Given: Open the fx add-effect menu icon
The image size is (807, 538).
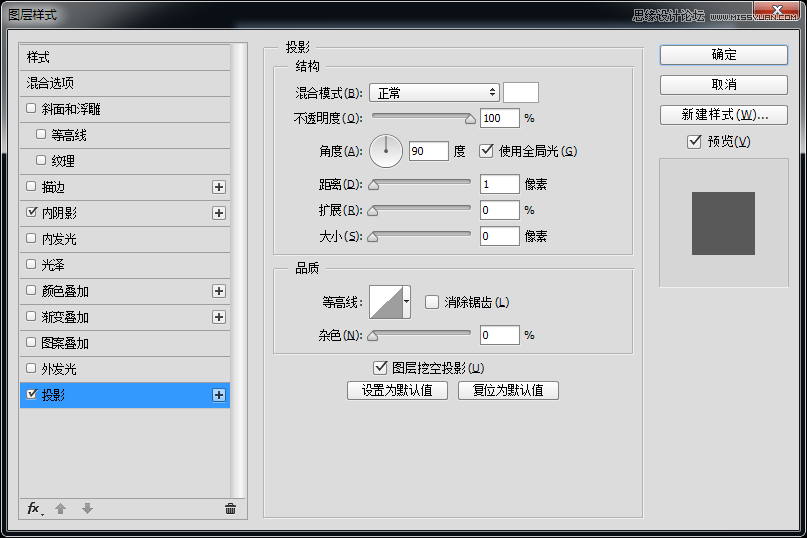Looking at the screenshot, I should coord(34,509).
